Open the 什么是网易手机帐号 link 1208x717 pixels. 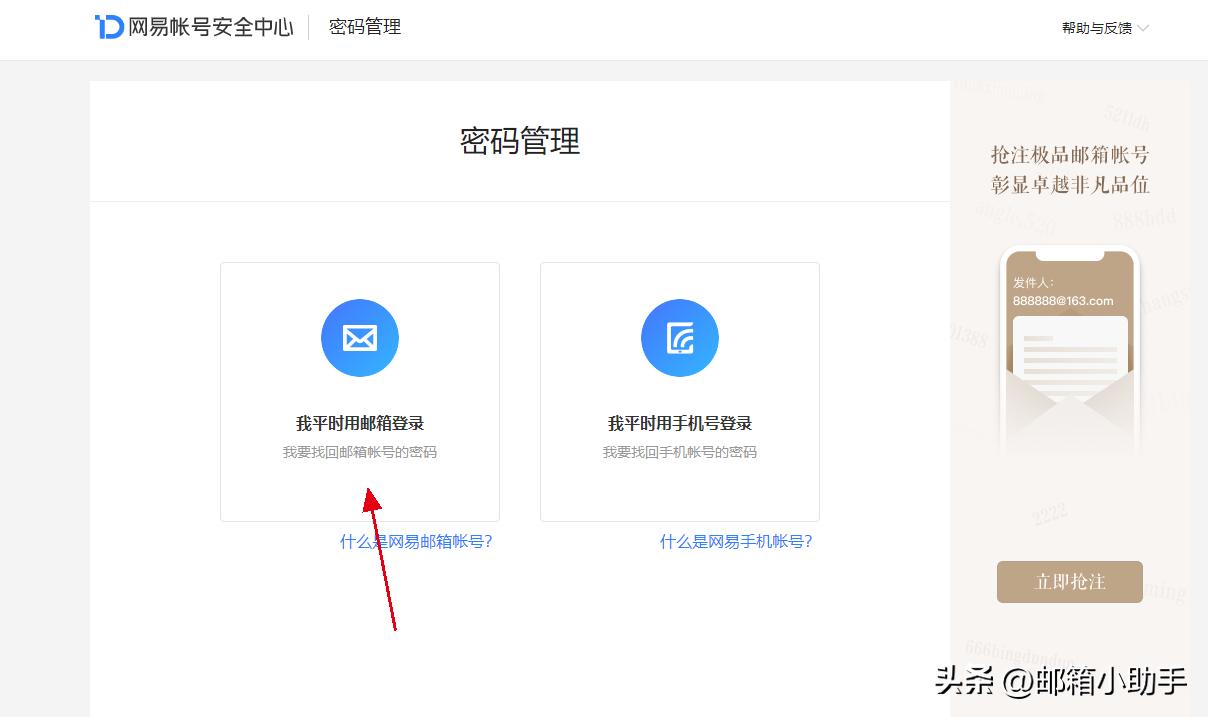coord(735,541)
